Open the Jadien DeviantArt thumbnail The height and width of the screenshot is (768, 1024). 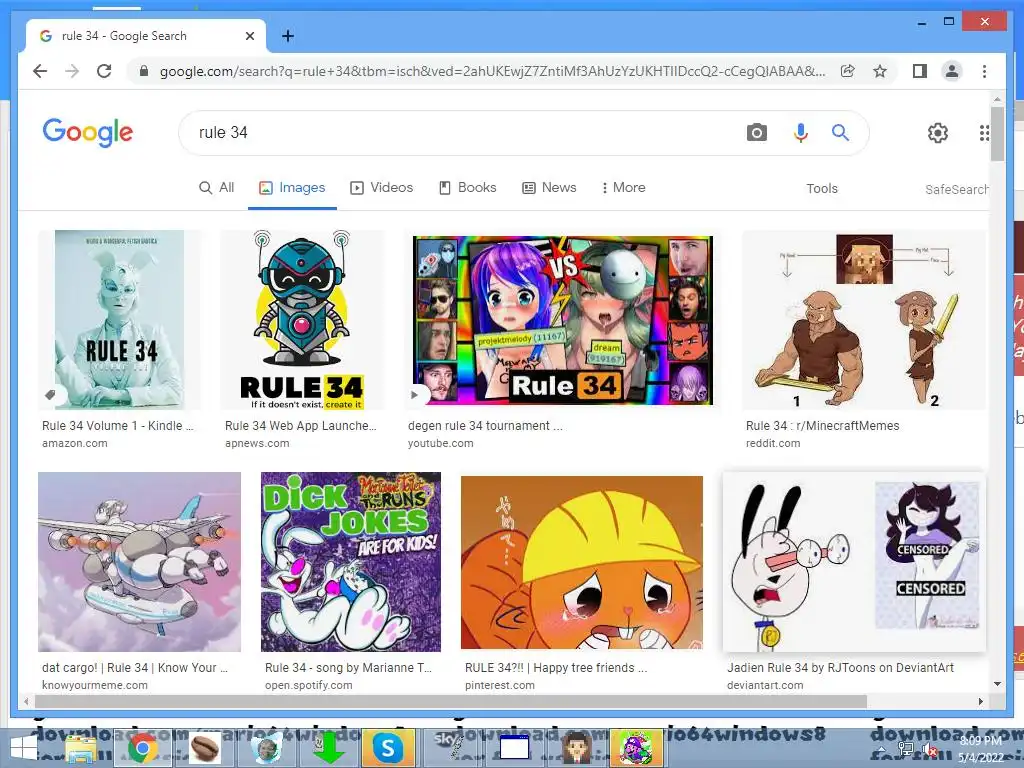pyautogui.click(x=854, y=562)
